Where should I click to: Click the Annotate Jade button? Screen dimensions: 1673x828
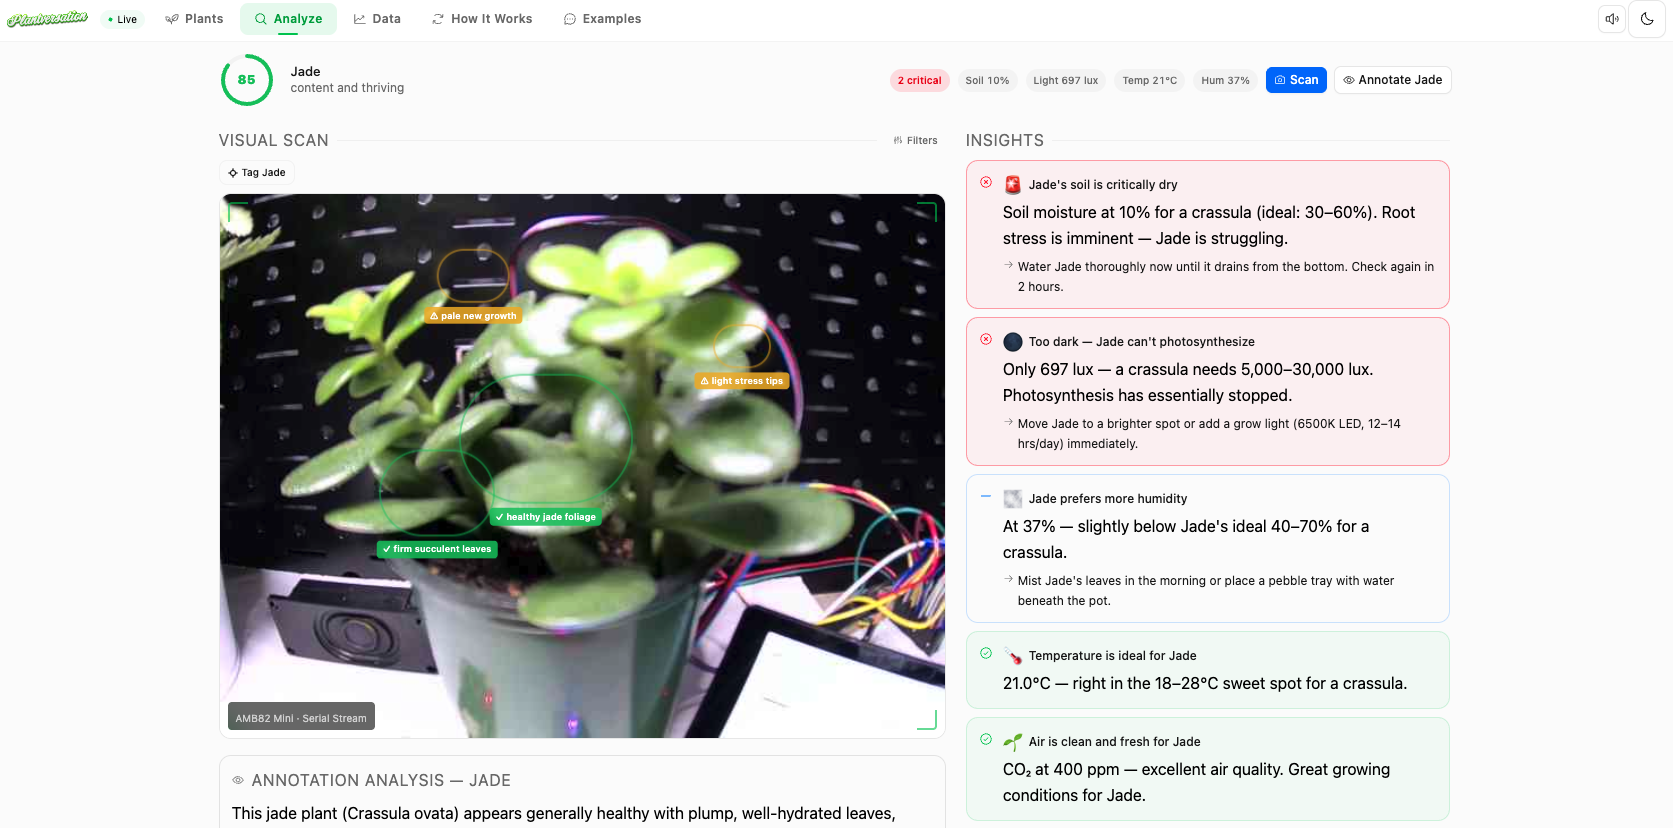[1392, 80]
